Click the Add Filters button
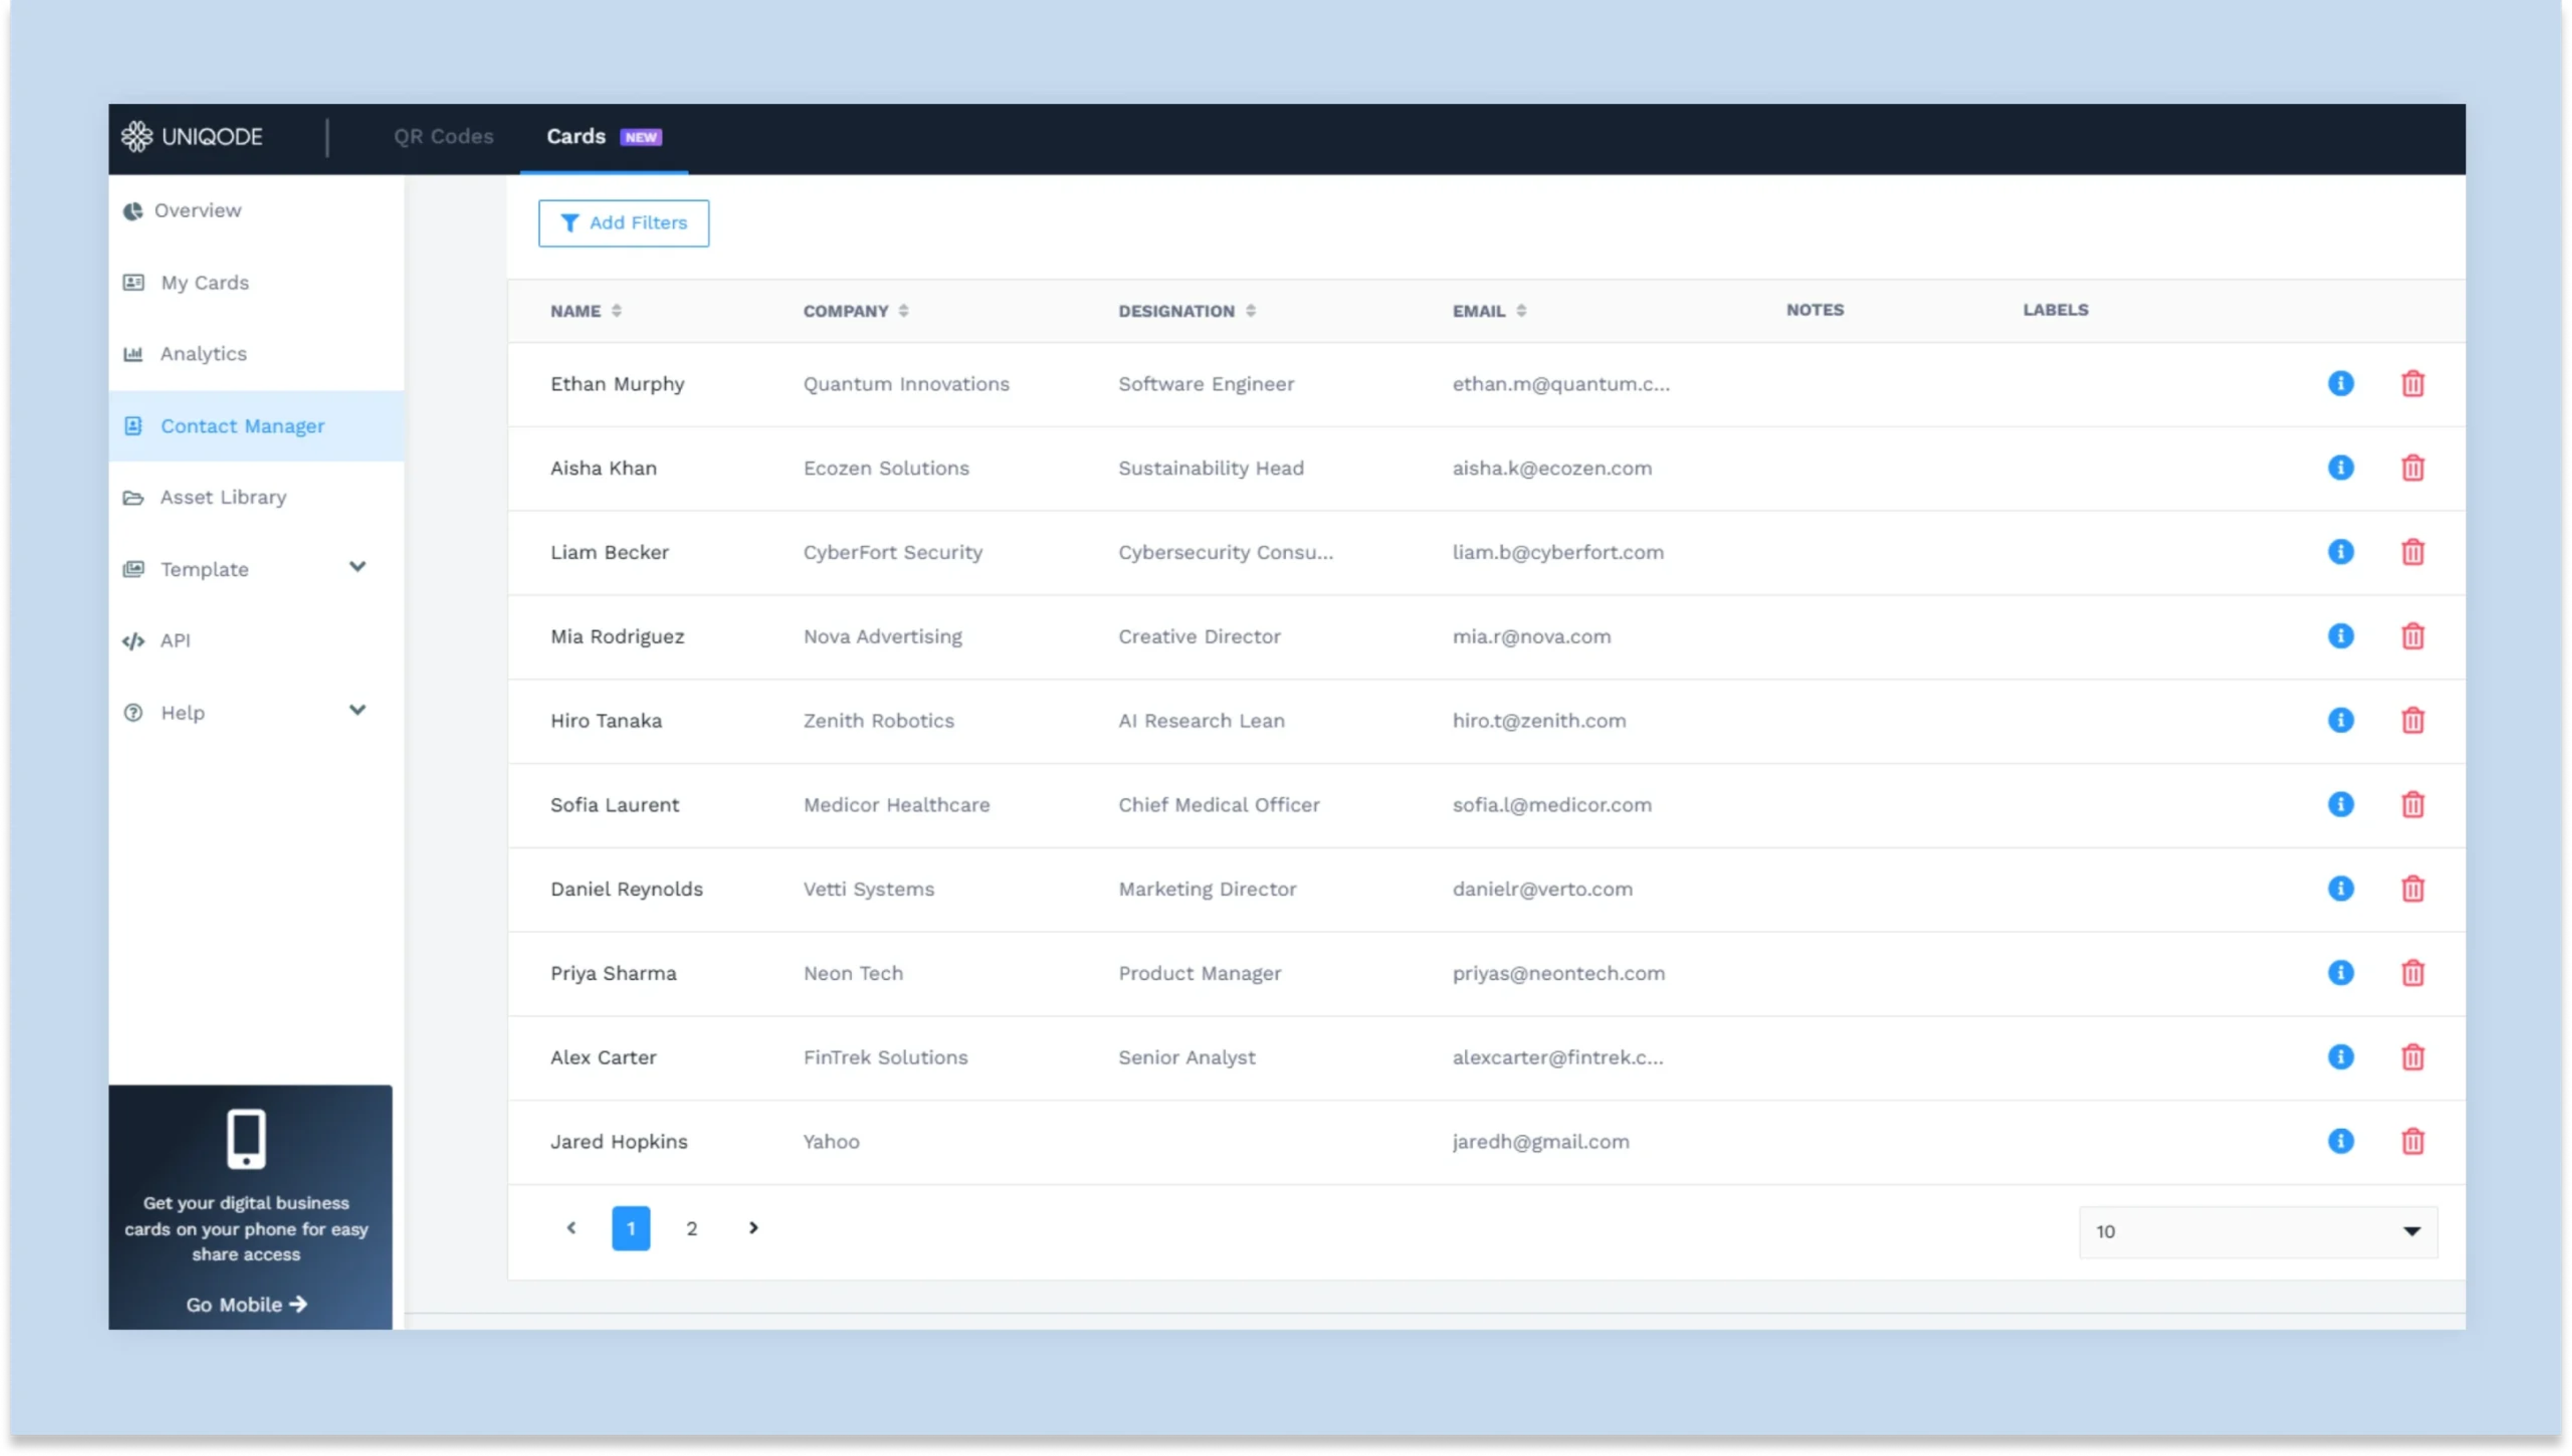 623,223
